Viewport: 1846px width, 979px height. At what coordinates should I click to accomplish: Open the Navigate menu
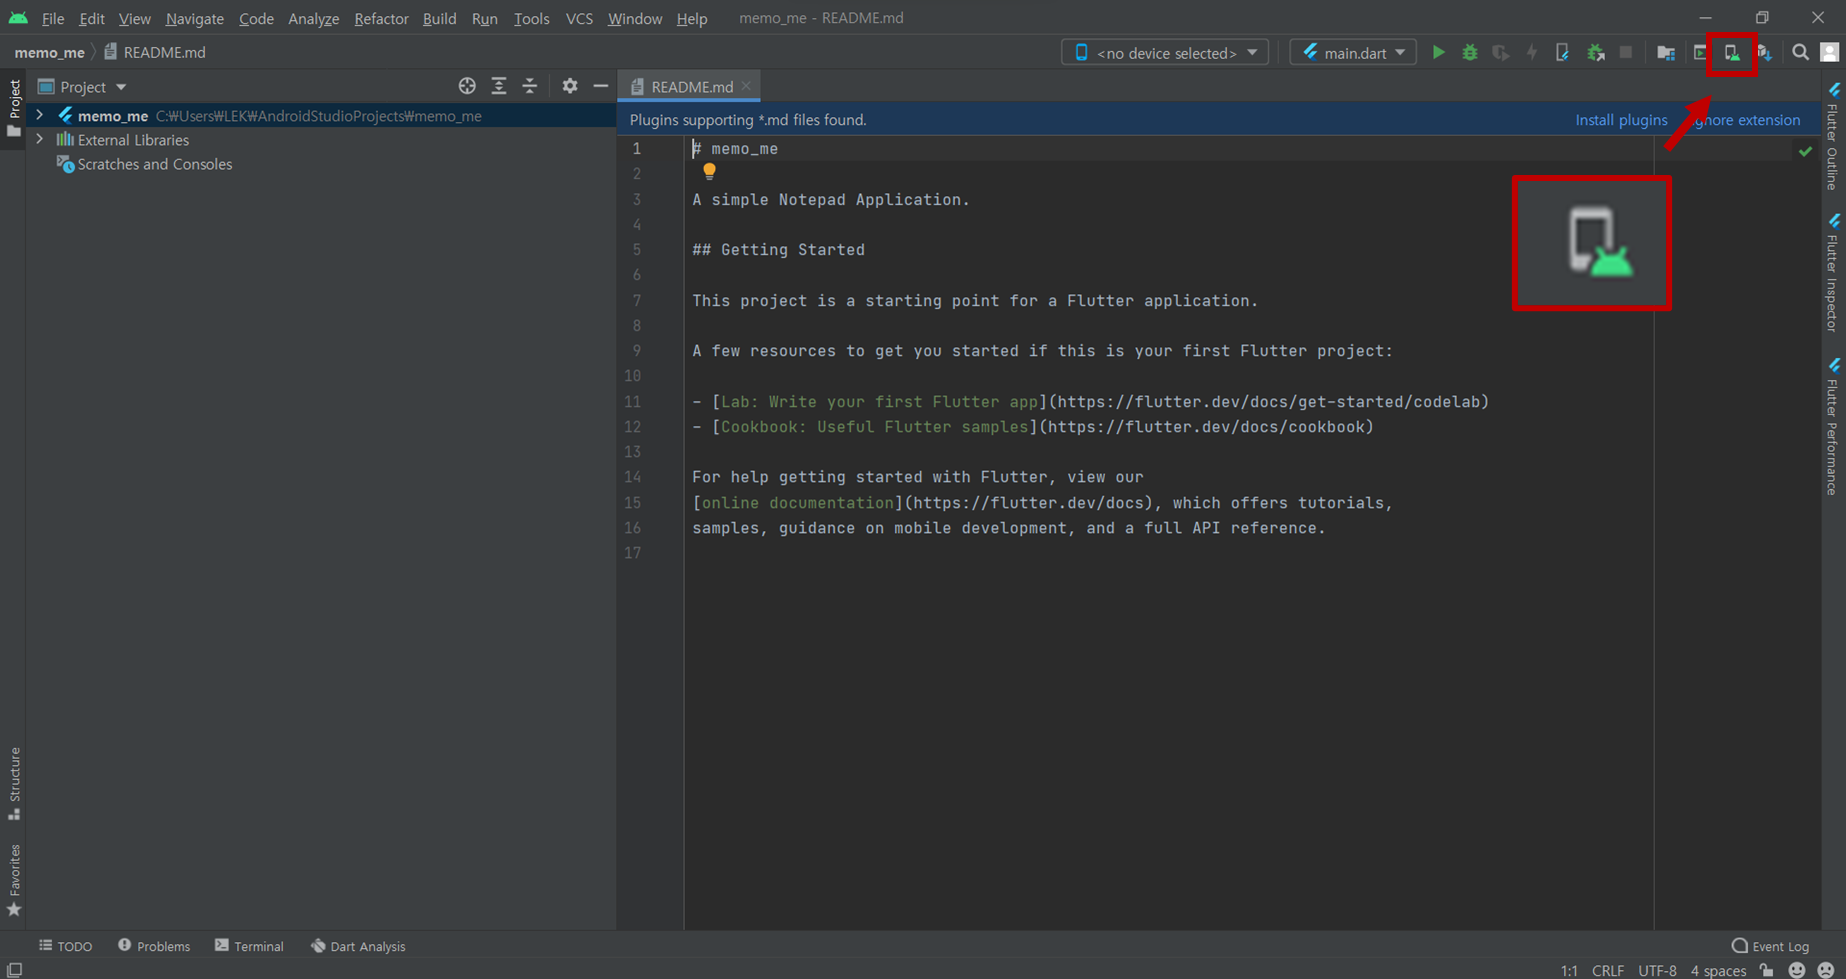(194, 18)
